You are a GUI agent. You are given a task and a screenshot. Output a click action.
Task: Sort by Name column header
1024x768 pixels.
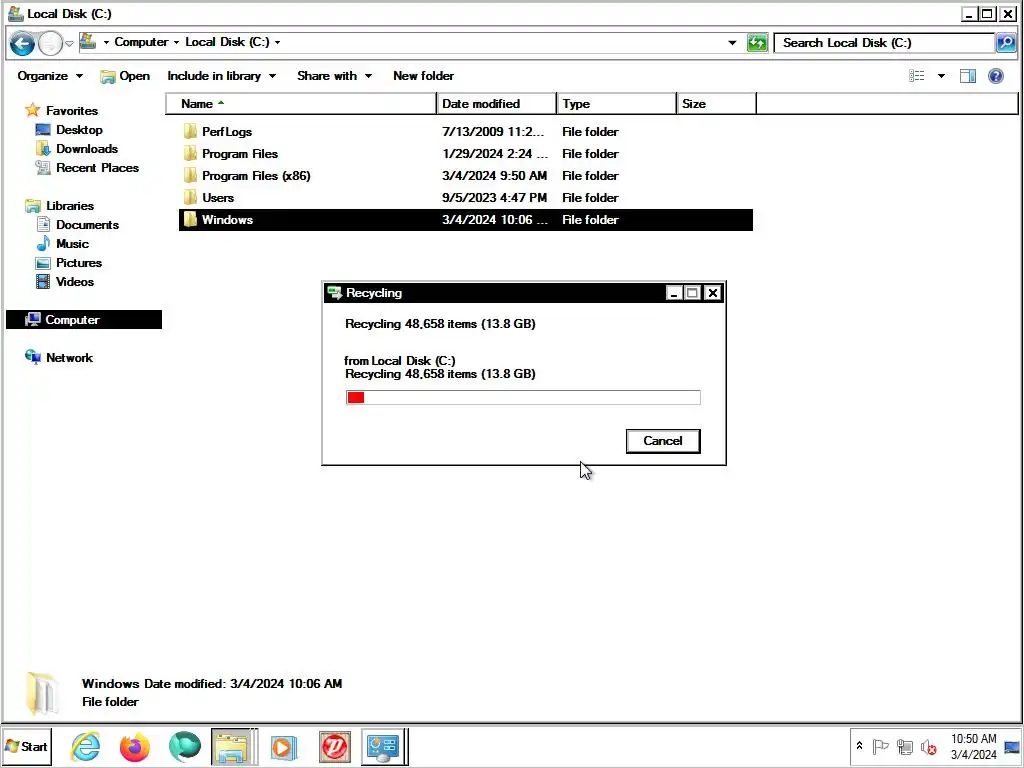coord(301,103)
